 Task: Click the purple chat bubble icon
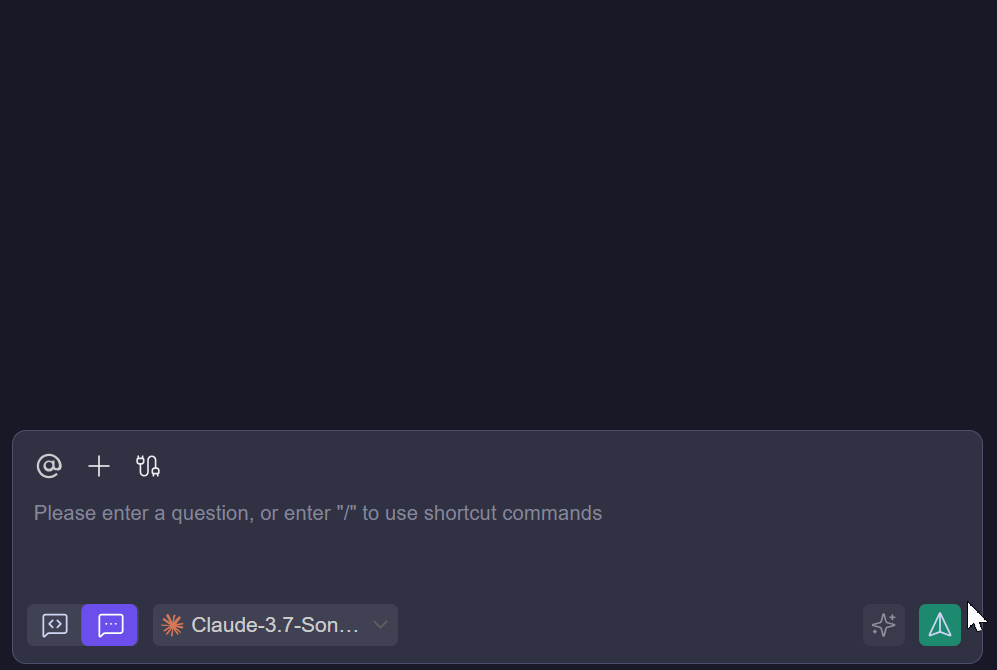pyautogui.click(x=110, y=625)
